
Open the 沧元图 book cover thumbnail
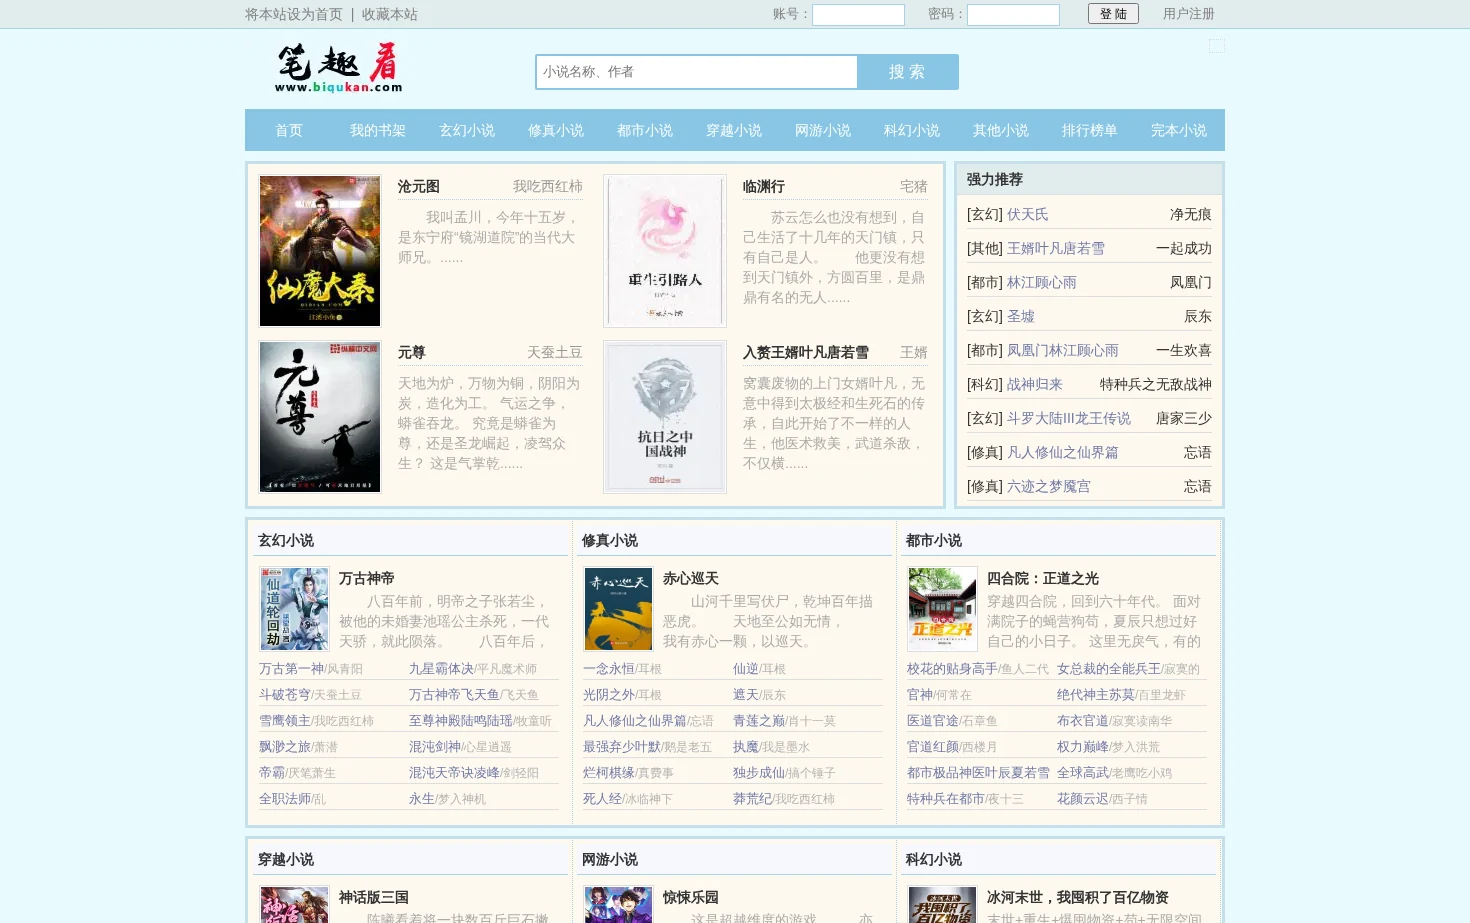point(320,251)
